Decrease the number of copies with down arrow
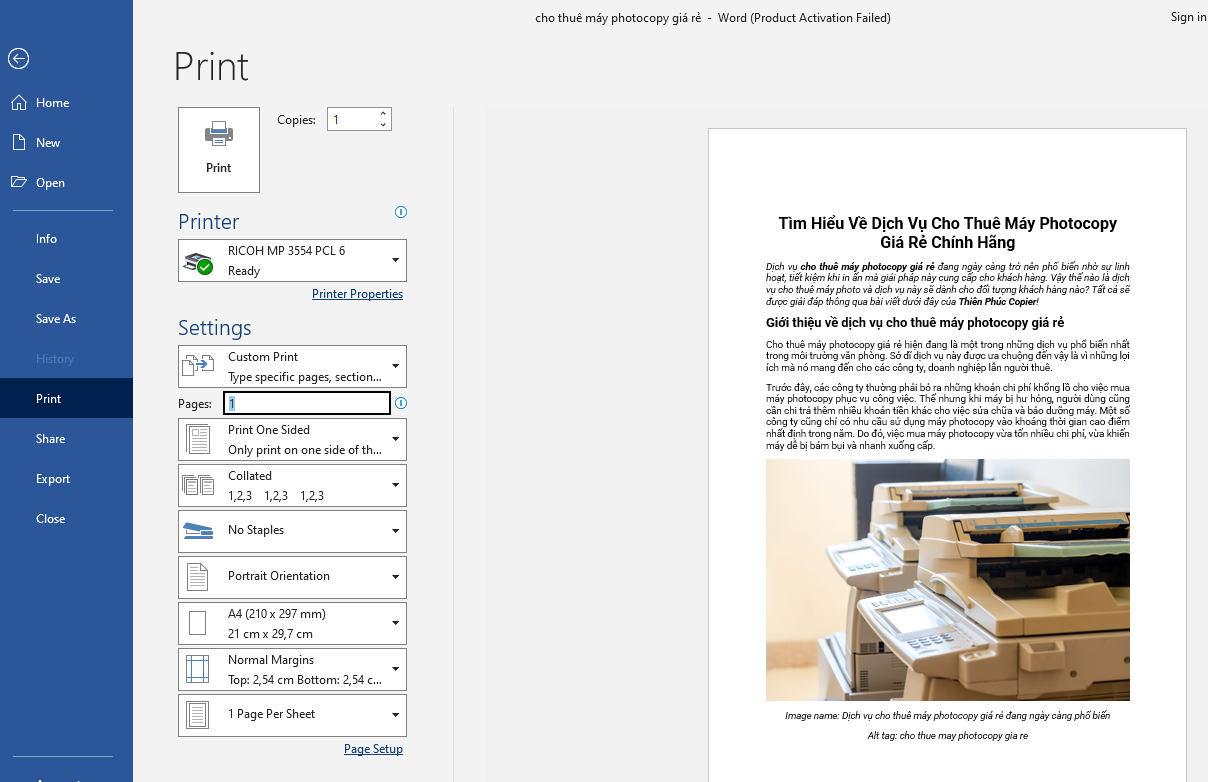The image size is (1208, 782). click(x=383, y=125)
